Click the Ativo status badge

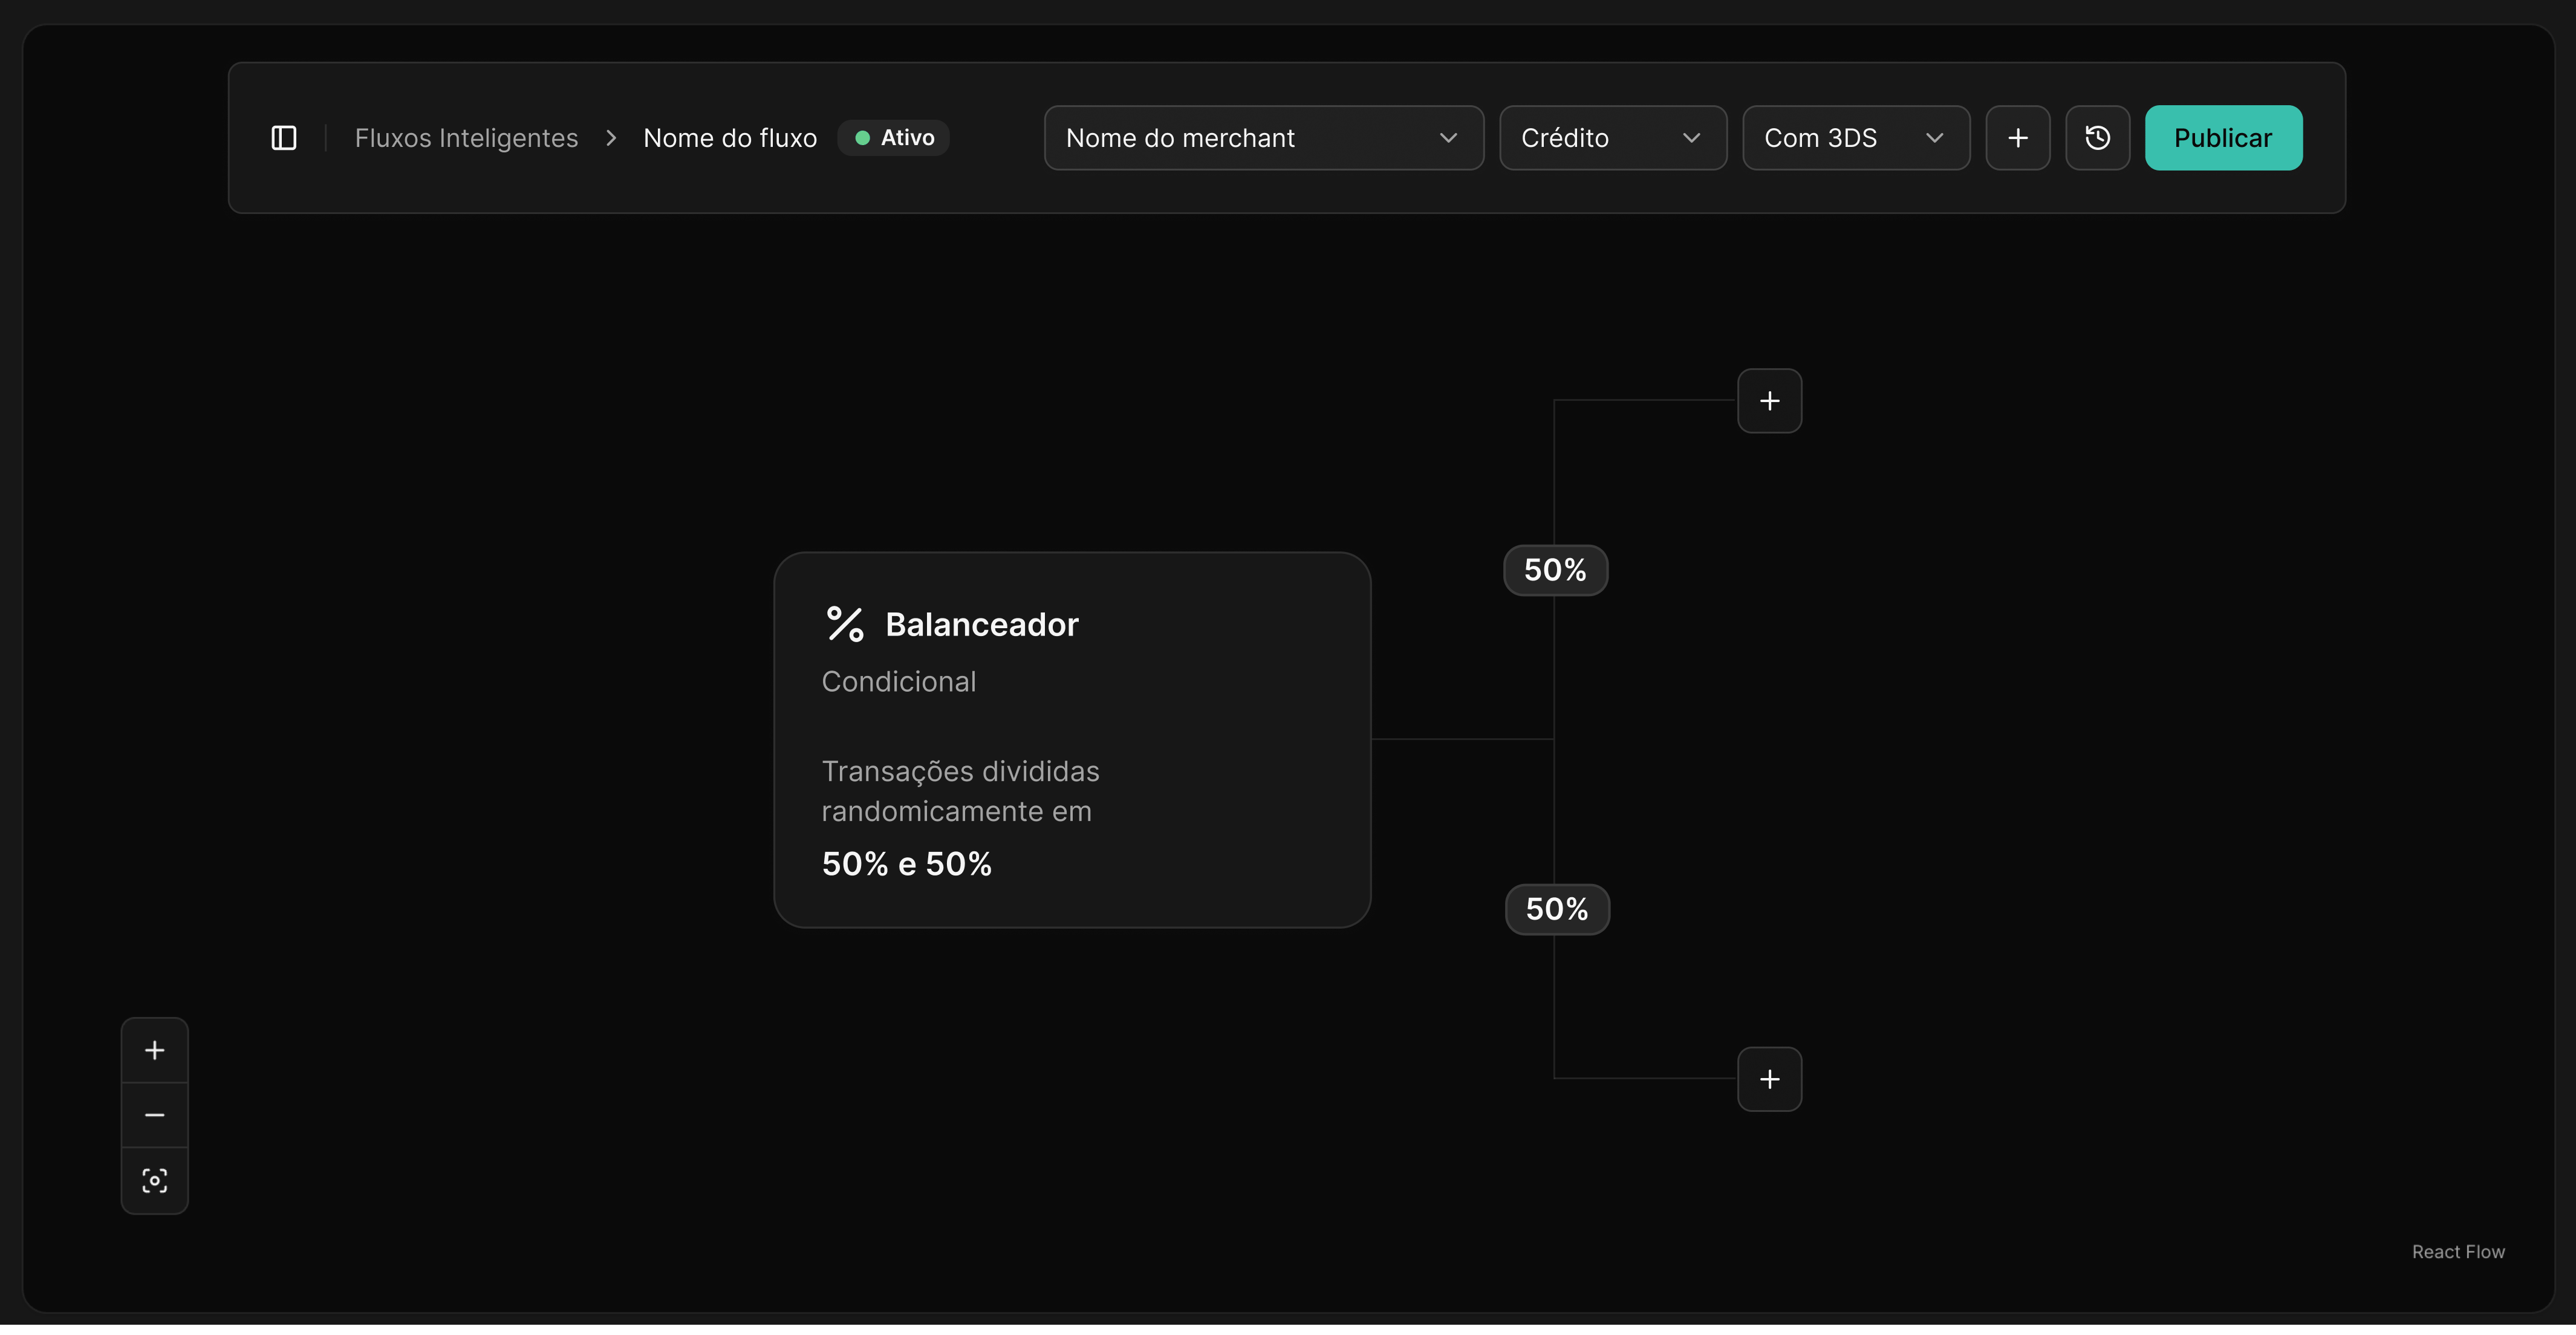coord(894,138)
